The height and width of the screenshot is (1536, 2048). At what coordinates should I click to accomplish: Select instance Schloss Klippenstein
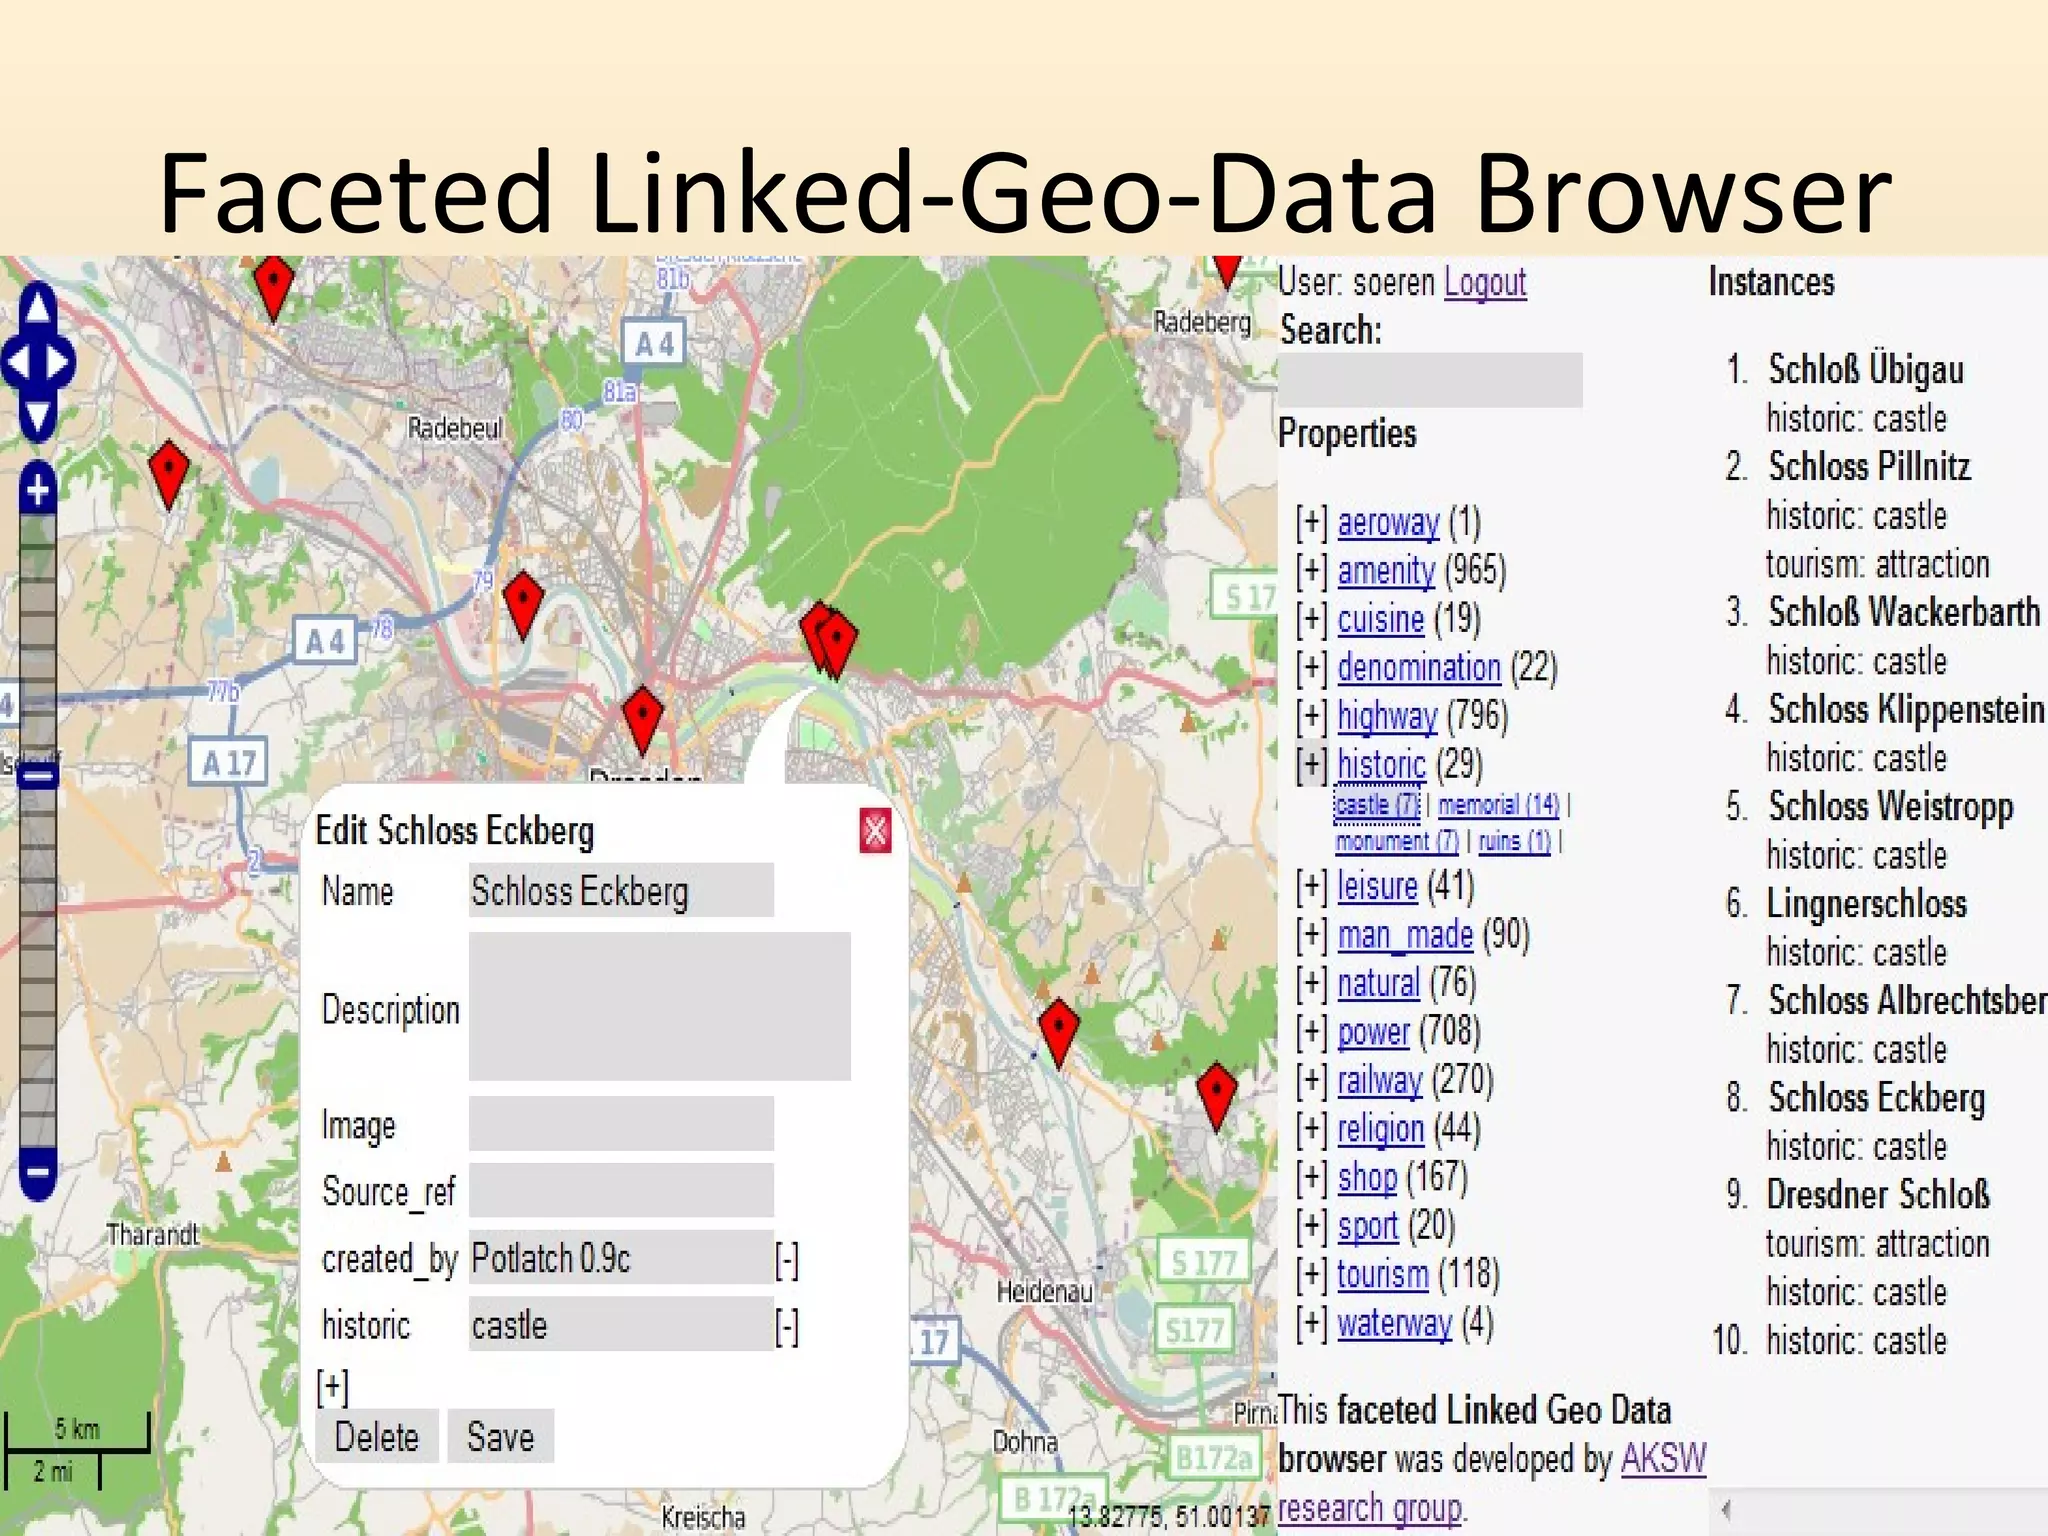tap(1906, 710)
